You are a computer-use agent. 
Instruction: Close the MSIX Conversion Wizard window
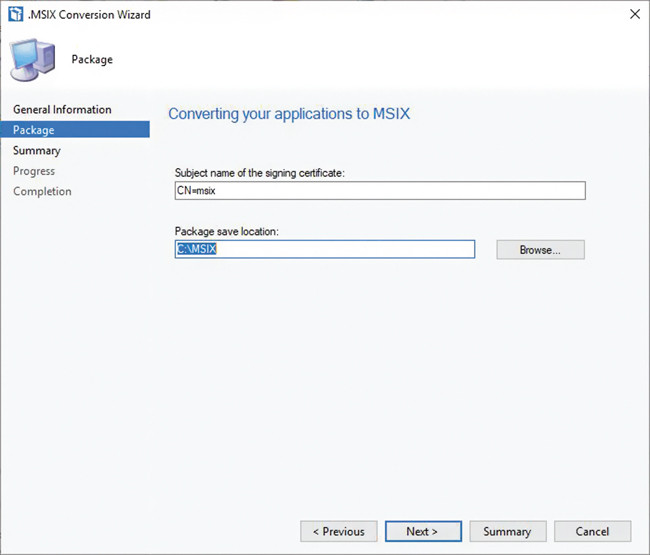click(x=633, y=14)
